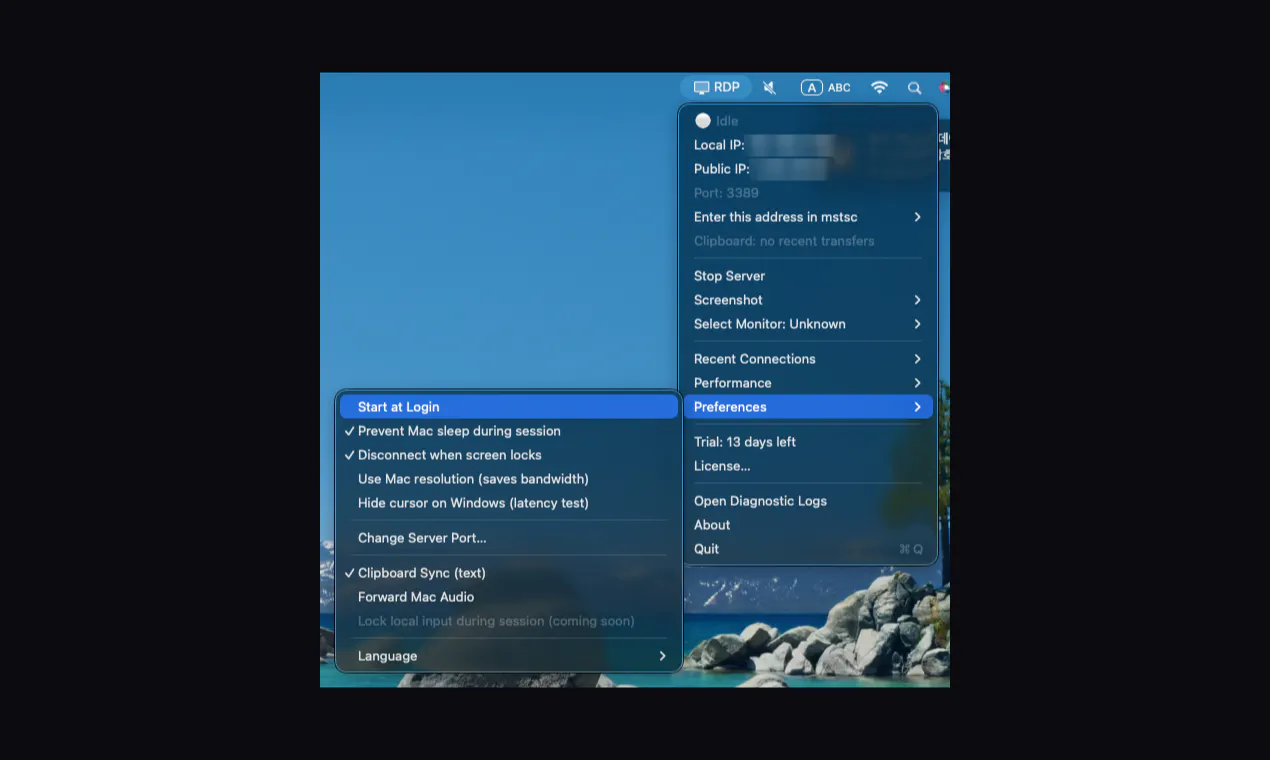
Task: Disable Prevent Mac sleep during session
Action: 509,431
